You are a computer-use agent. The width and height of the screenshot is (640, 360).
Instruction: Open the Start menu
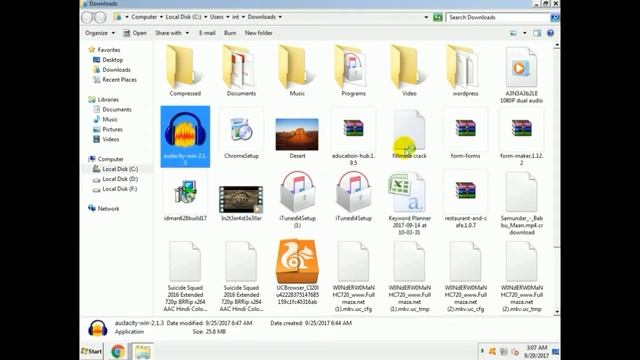[x=92, y=351]
